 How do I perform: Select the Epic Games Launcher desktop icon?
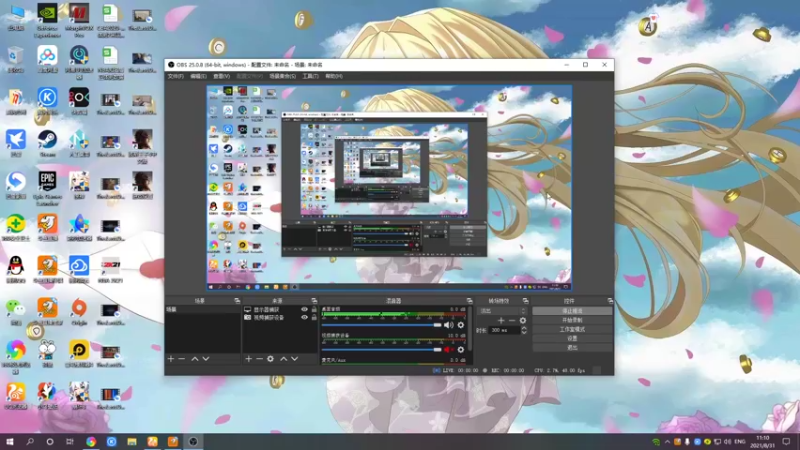[47, 188]
